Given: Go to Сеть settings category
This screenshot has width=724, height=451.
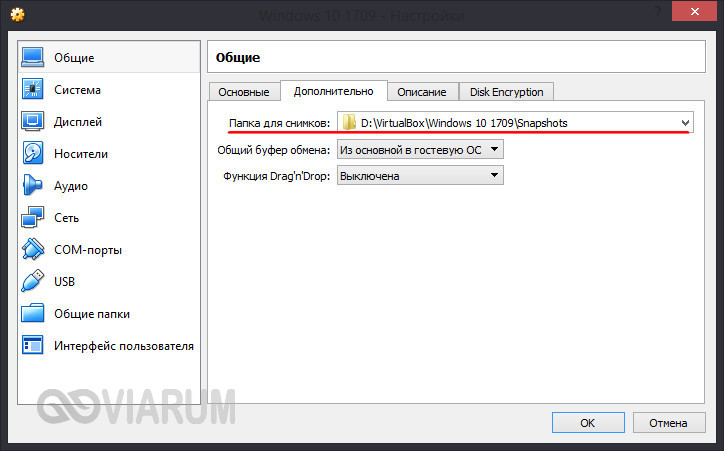Looking at the screenshot, I should click(x=109, y=217).
